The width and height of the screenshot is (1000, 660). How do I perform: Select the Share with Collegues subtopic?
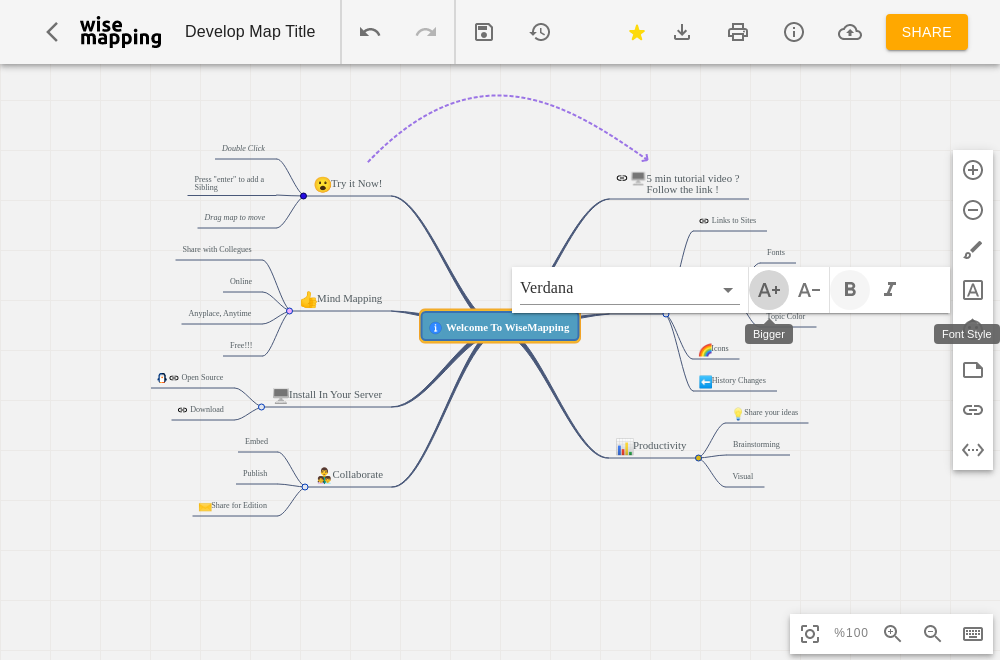[x=217, y=249]
